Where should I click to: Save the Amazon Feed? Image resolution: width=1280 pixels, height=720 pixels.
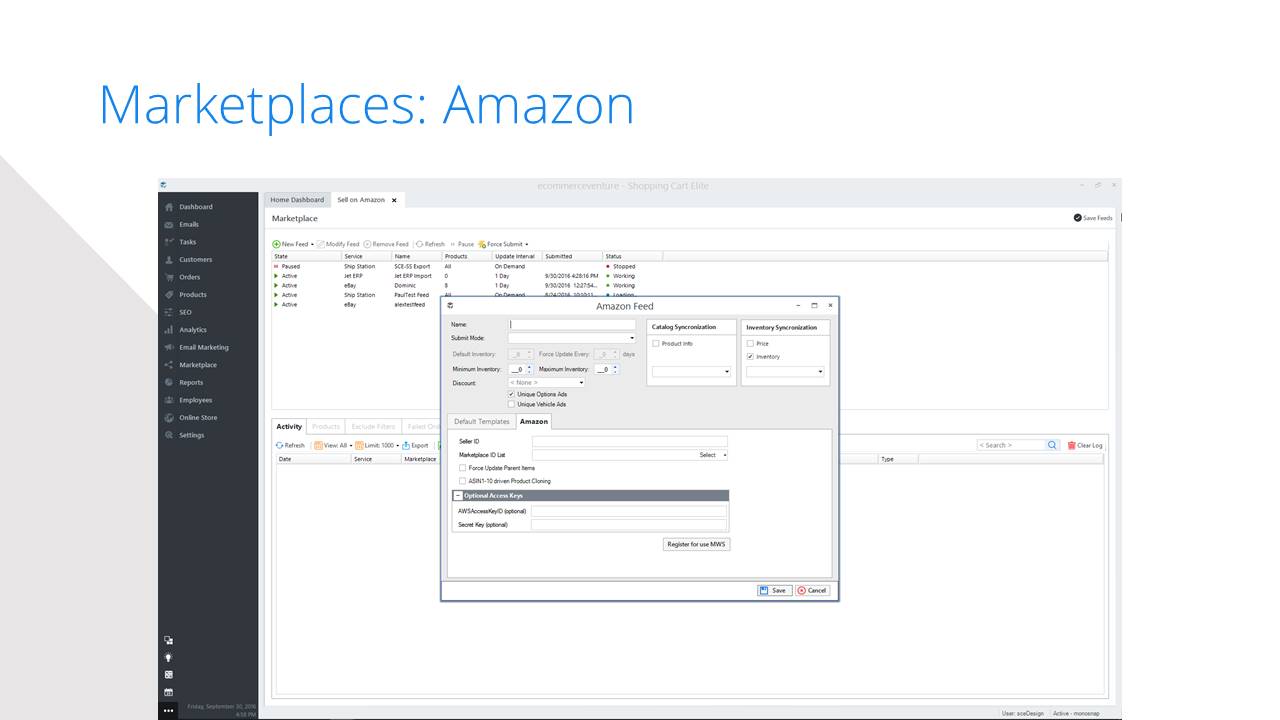tap(773, 590)
